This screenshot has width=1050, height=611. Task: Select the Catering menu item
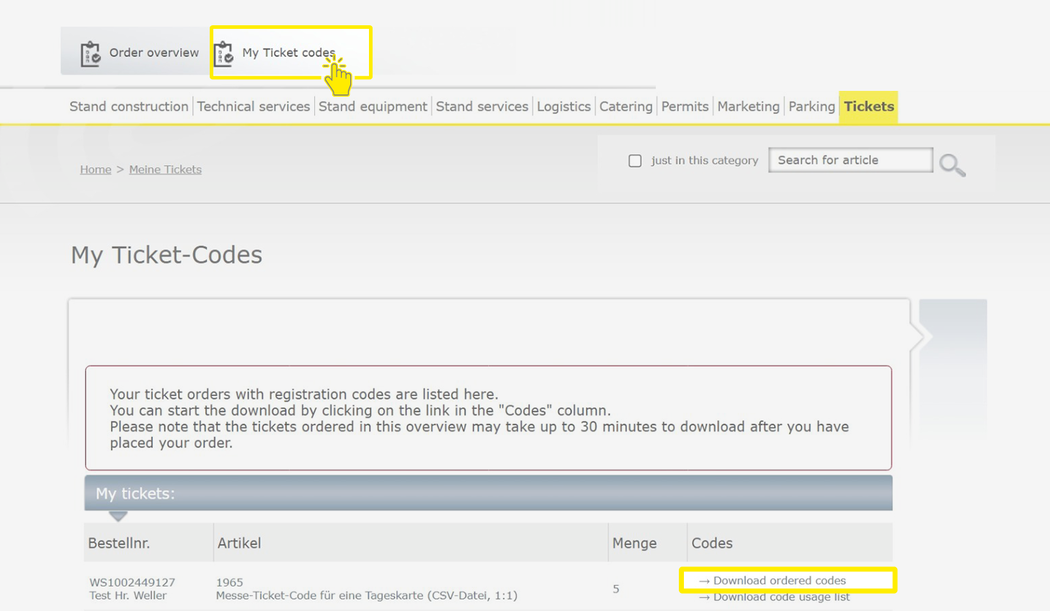(626, 107)
